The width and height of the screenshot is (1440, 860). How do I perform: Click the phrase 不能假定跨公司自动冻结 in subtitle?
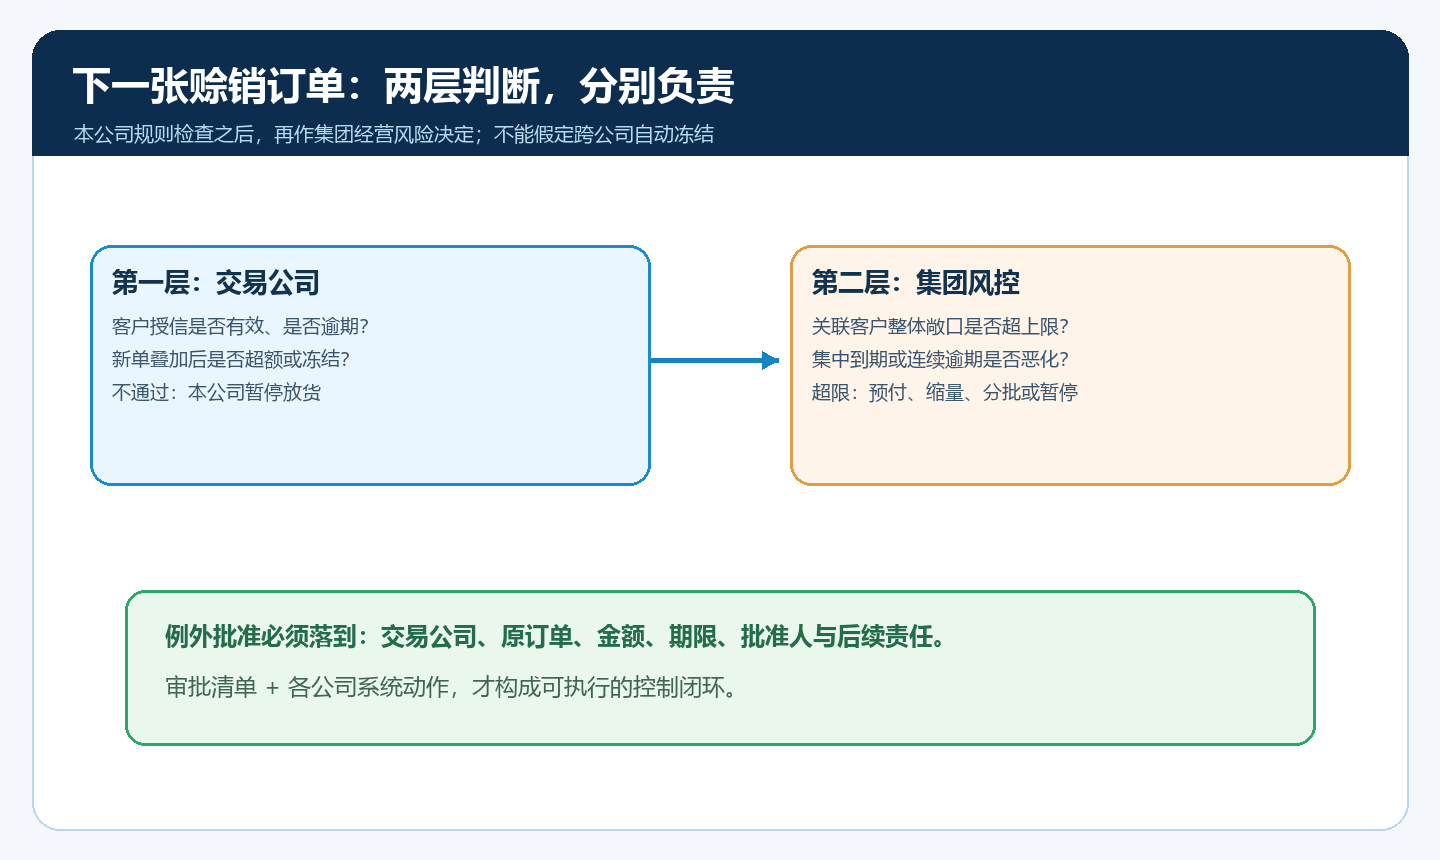tap(604, 134)
